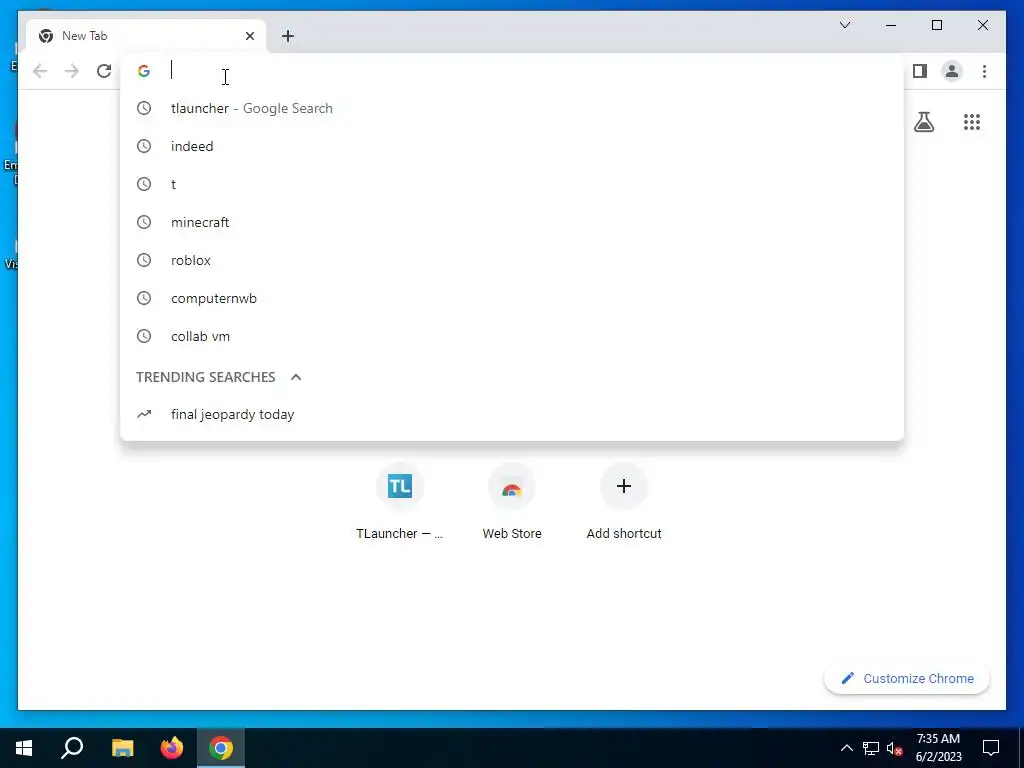This screenshot has height=768, width=1024.
Task: Open the Web Store shortcut
Action: point(512,502)
